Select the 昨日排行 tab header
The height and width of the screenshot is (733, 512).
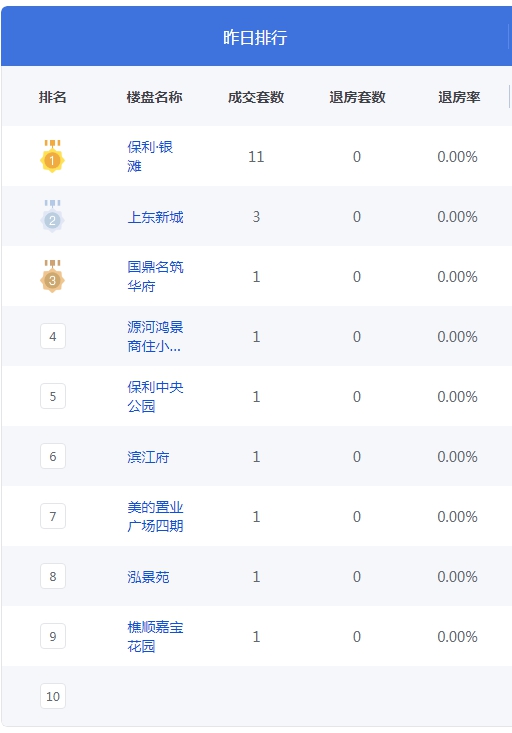click(x=255, y=36)
